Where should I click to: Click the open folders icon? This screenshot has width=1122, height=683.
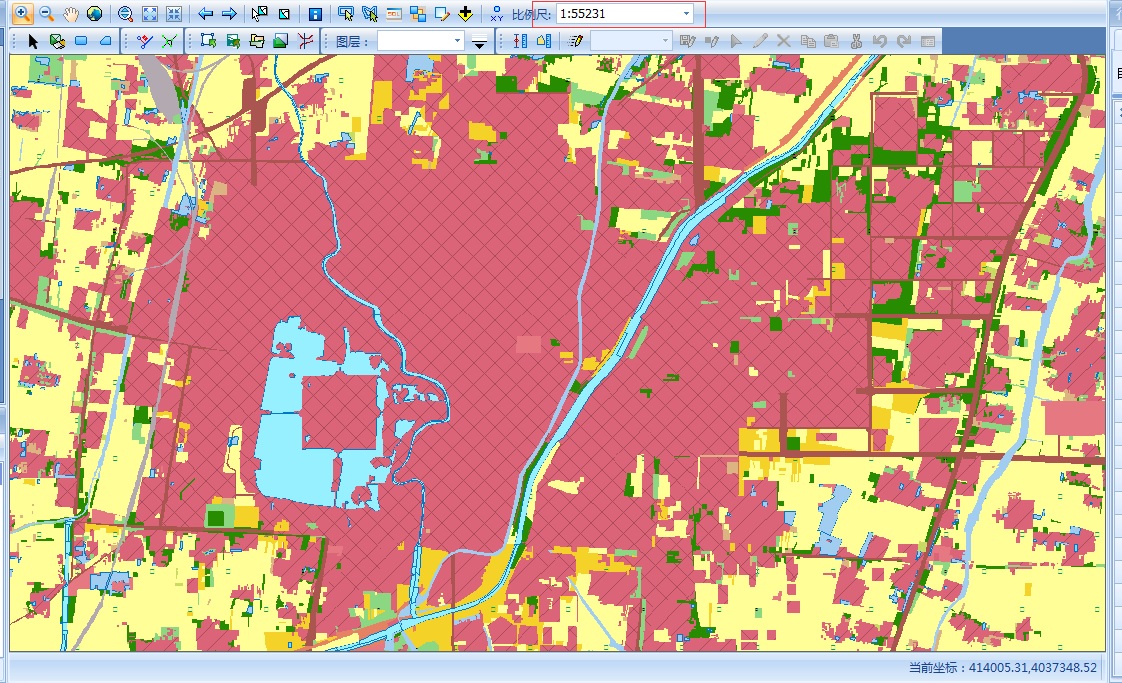click(256, 41)
